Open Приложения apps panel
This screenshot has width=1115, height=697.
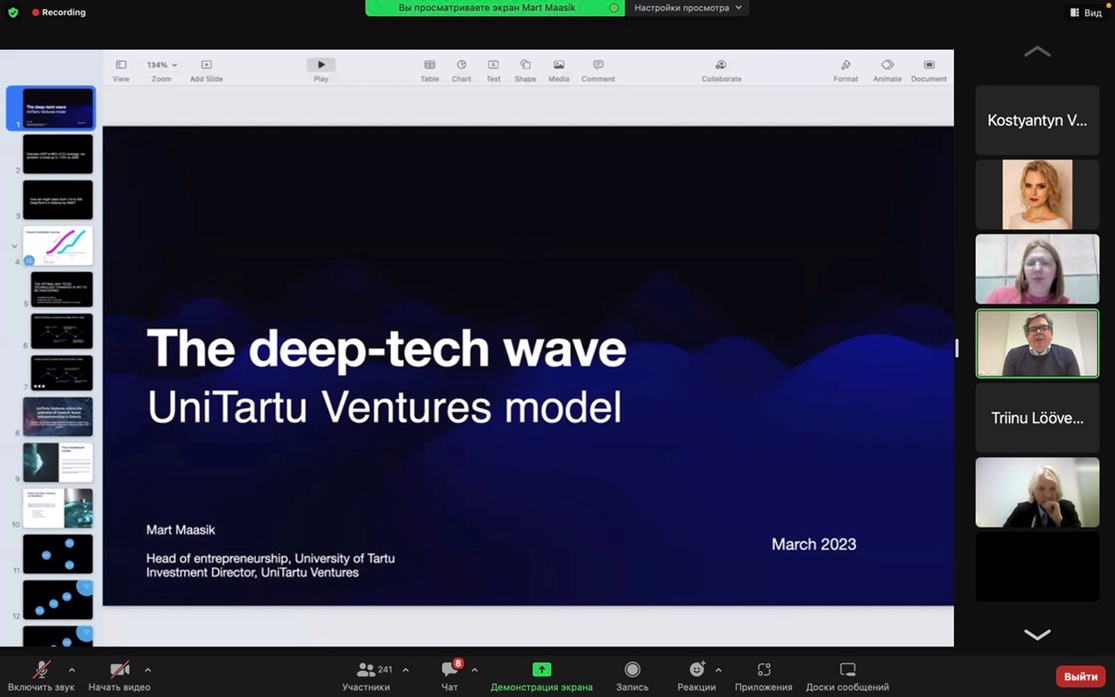click(764, 676)
